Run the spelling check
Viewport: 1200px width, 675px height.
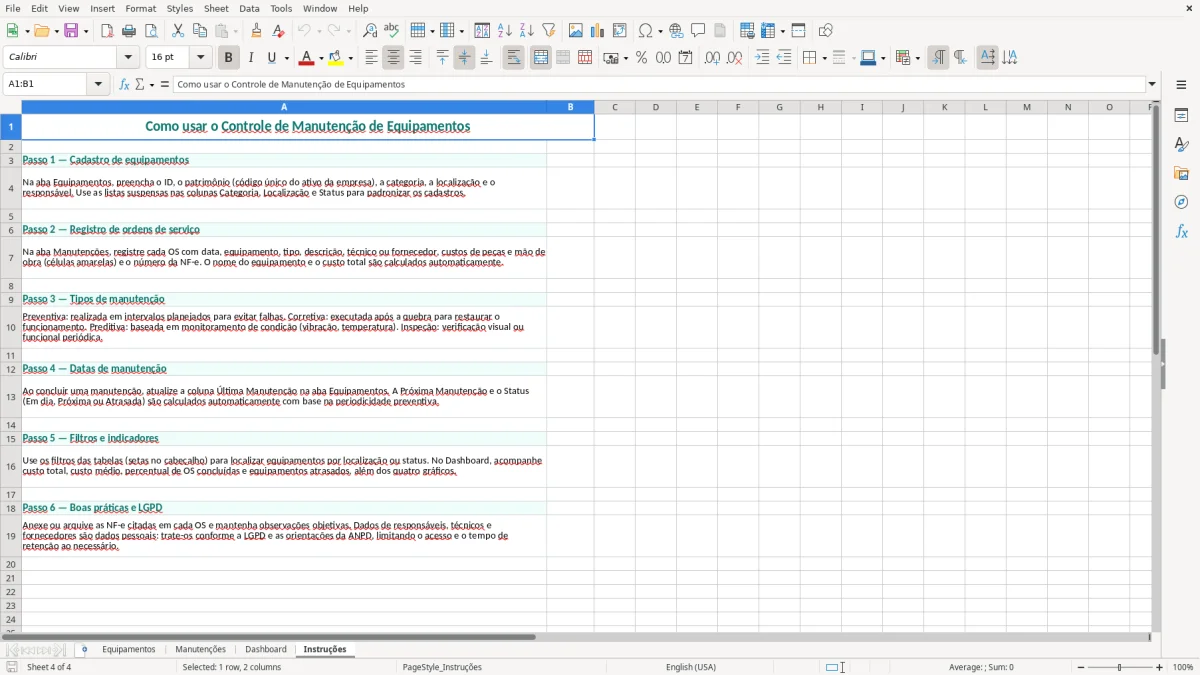pos(392,31)
